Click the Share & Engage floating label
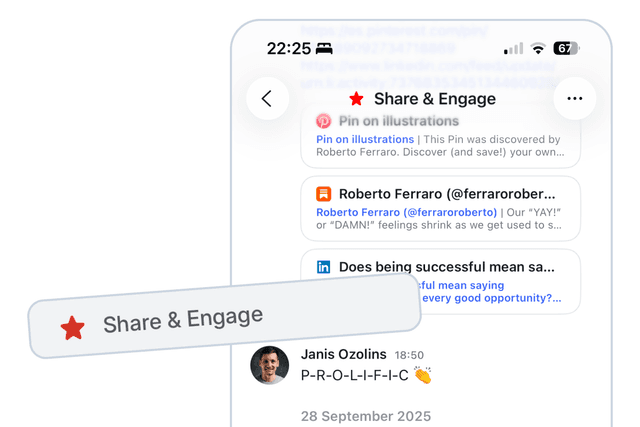Screen dimensions: 640x427 [x=224, y=316]
